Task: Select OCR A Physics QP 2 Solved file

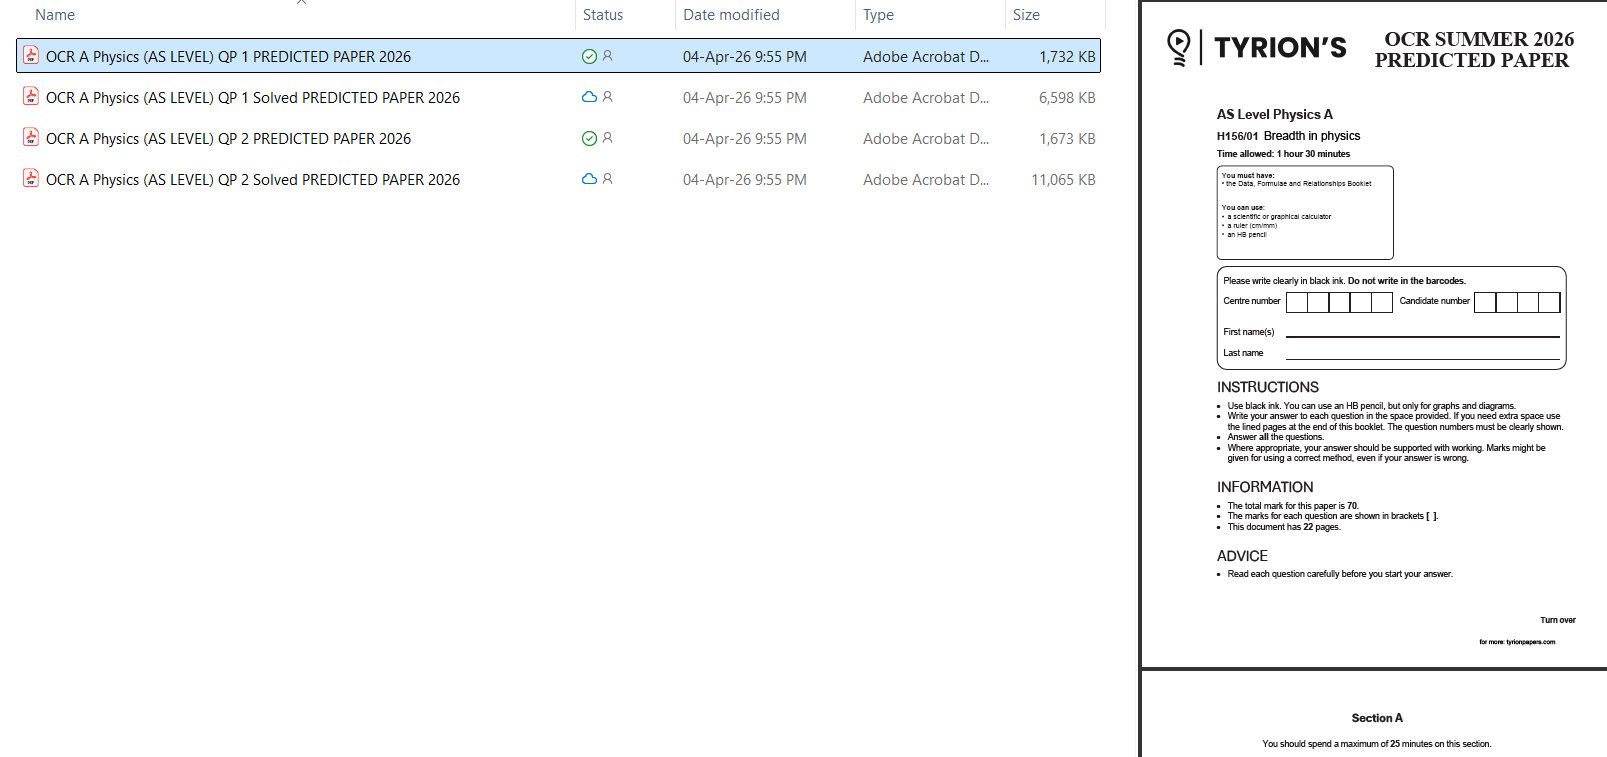Action: 253,180
